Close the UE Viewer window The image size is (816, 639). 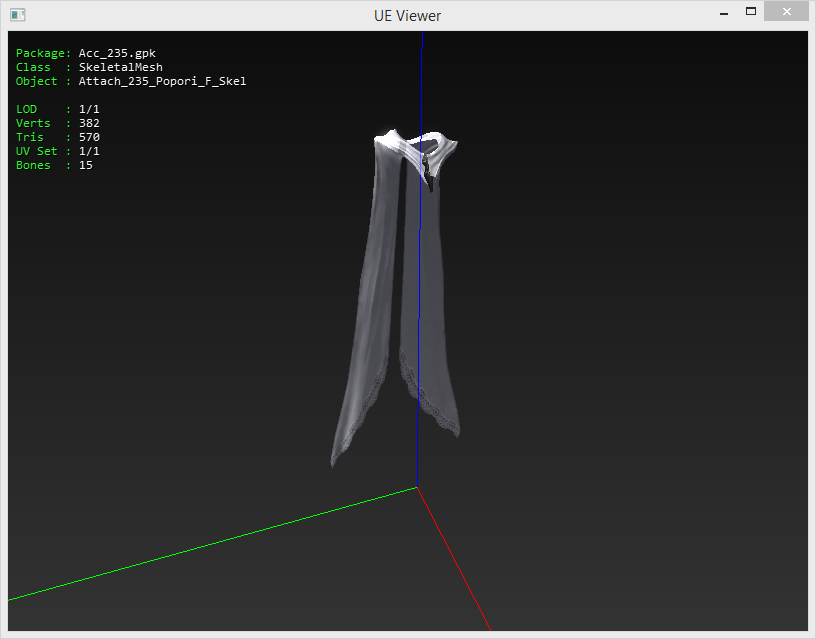click(x=786, y=12)
